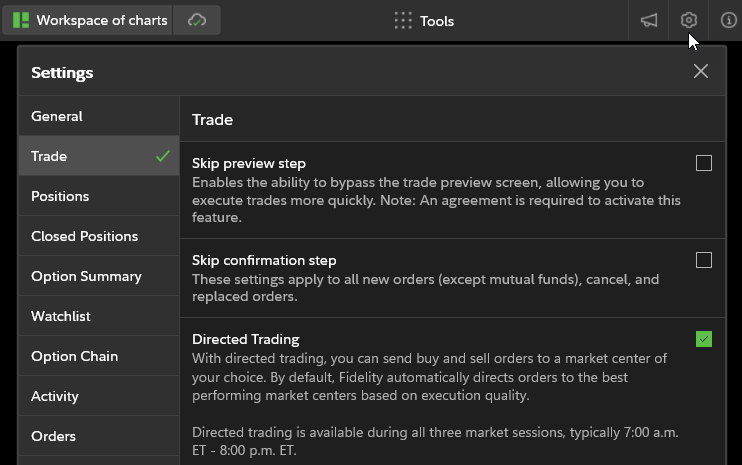Open the Closed Positions settings section
Viewport: 742px width, 465px height.
click(85, 236)
